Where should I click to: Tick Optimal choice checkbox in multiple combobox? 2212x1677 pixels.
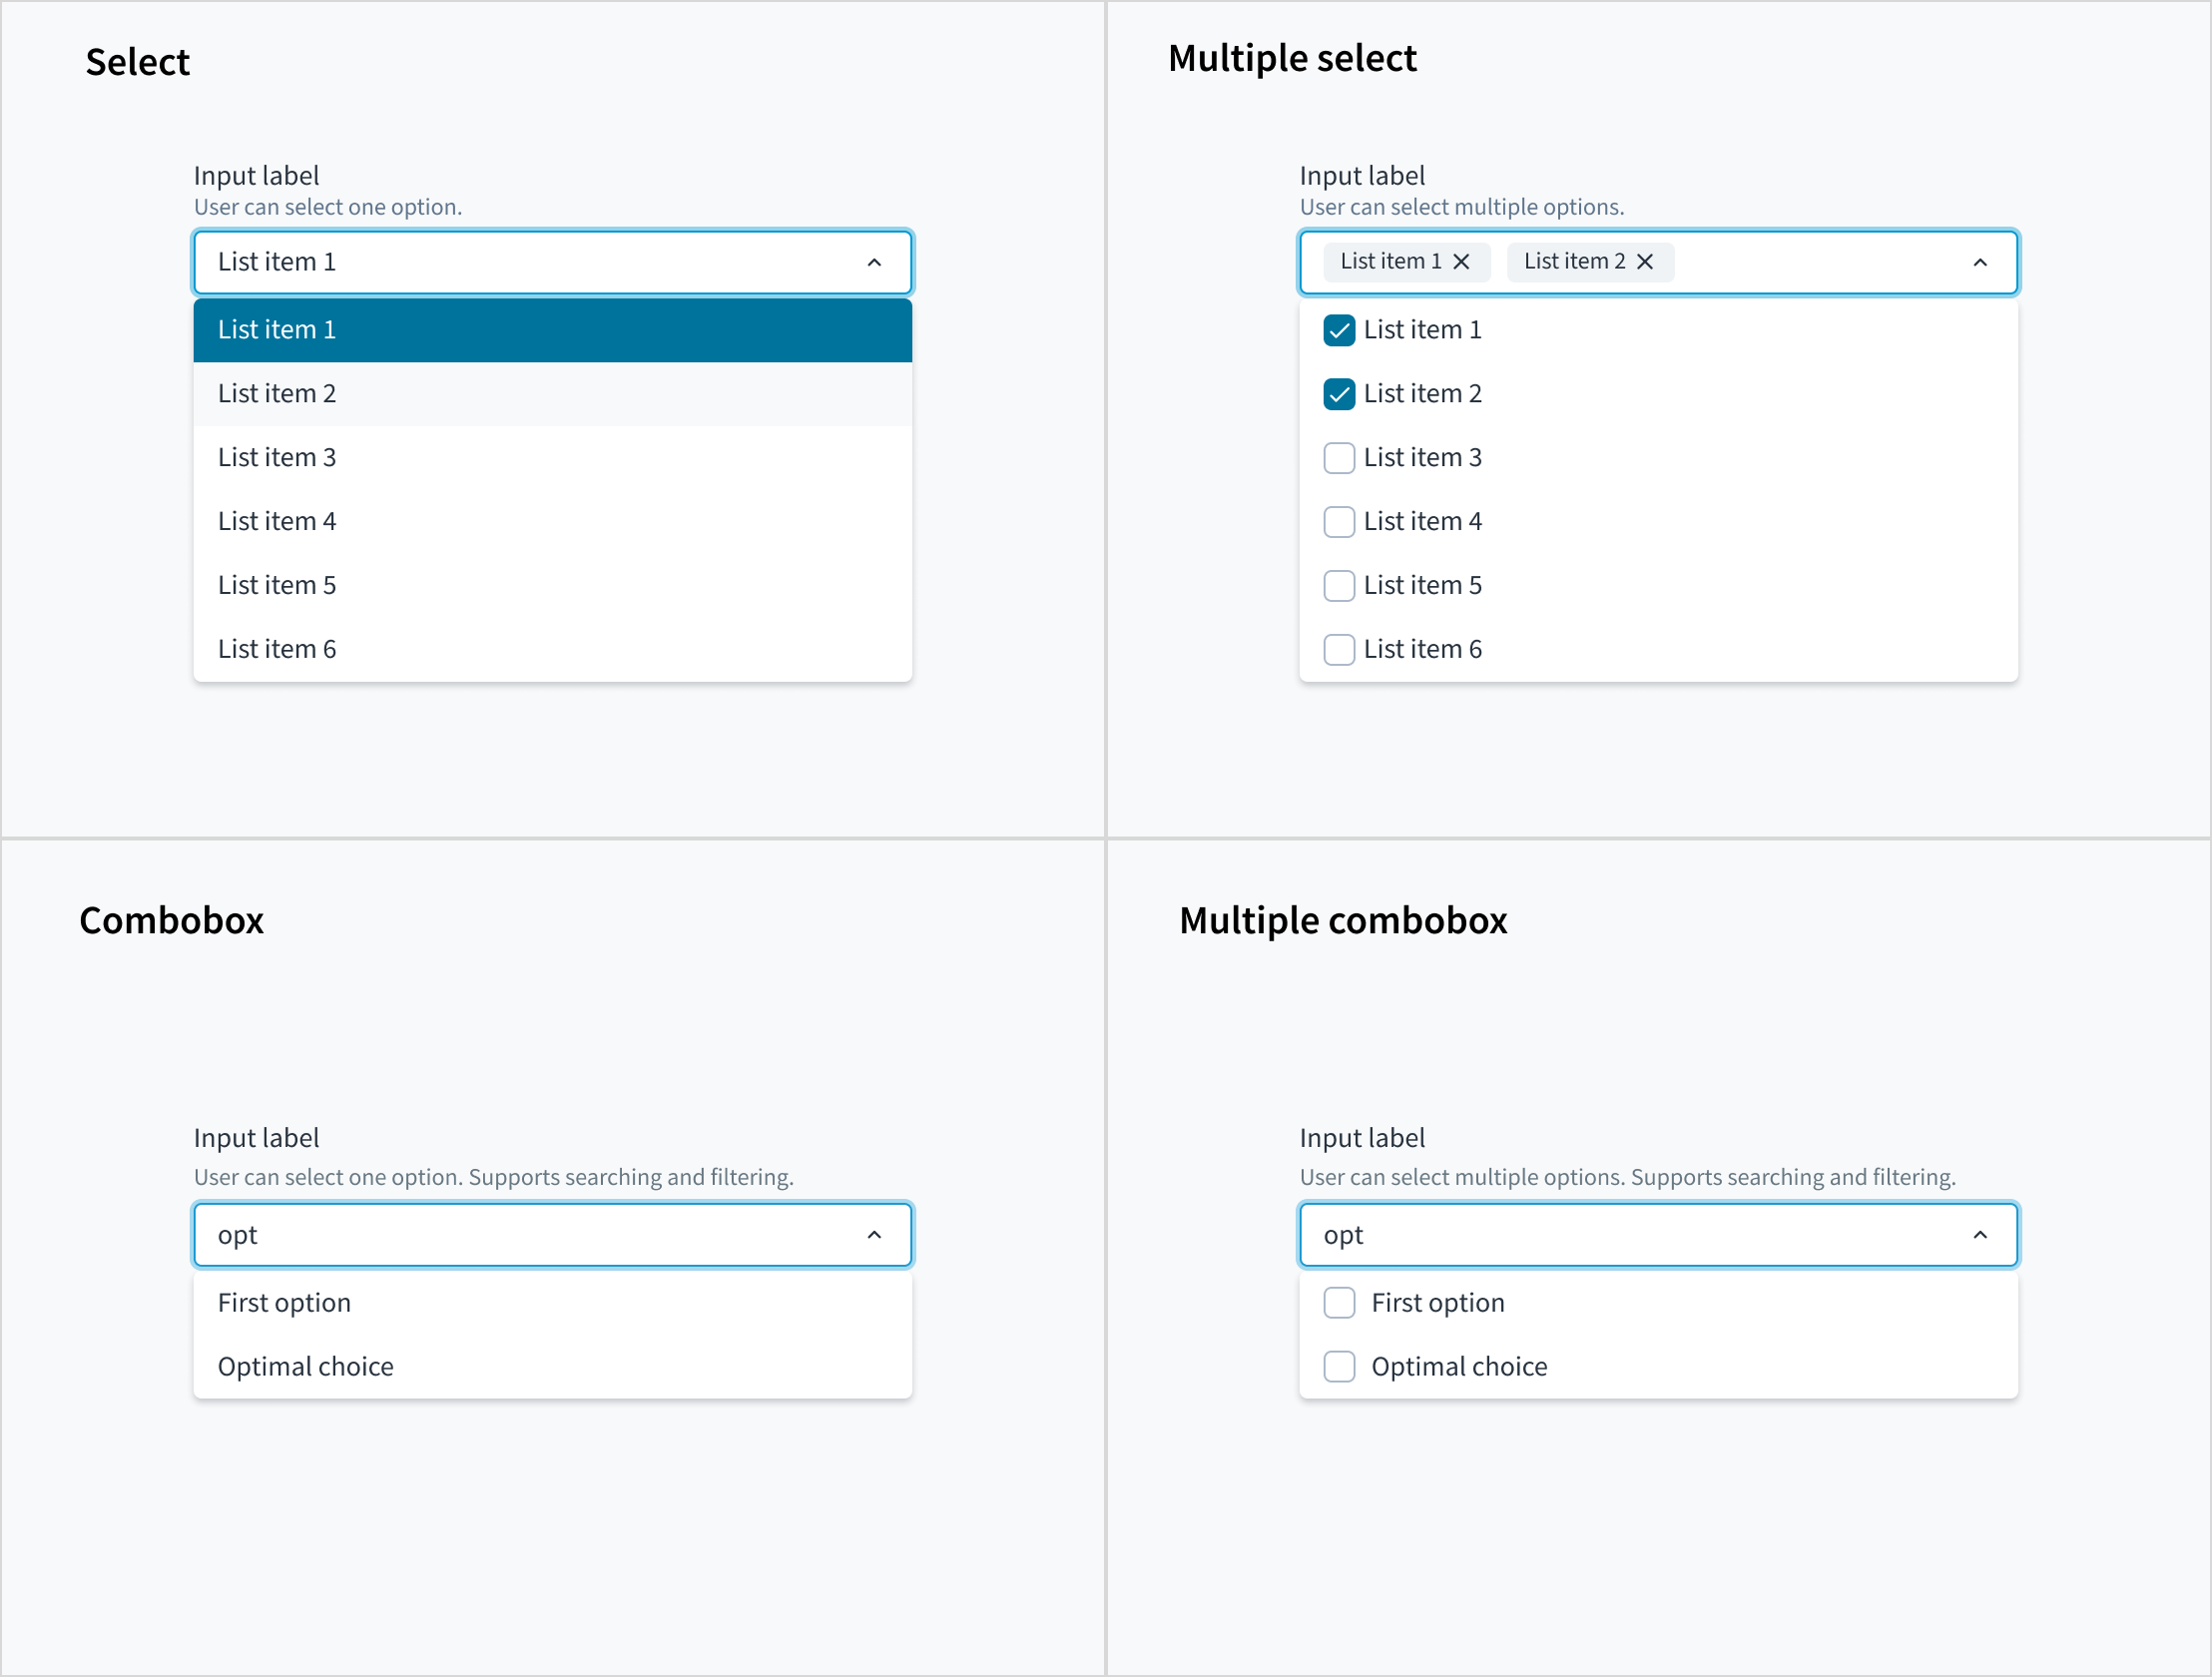click(x=1339, y=1367)
